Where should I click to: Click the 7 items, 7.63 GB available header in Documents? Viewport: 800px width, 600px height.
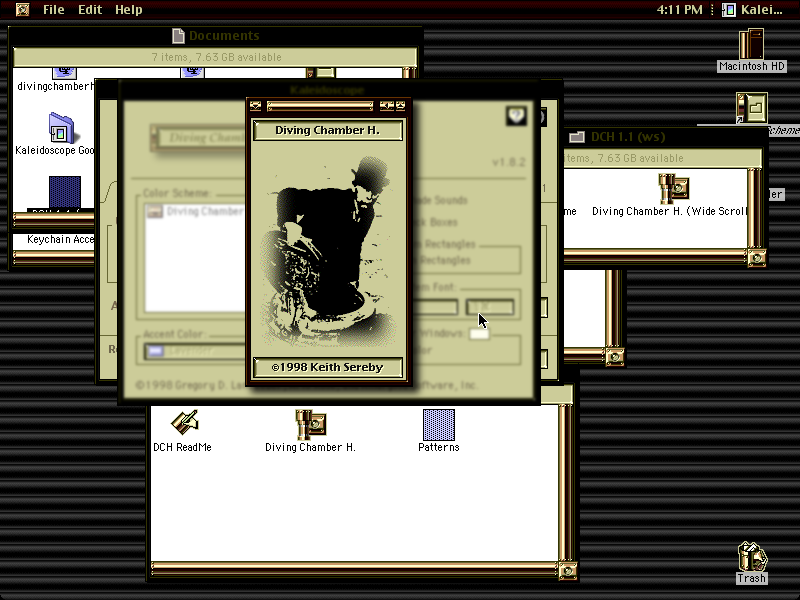216,57
